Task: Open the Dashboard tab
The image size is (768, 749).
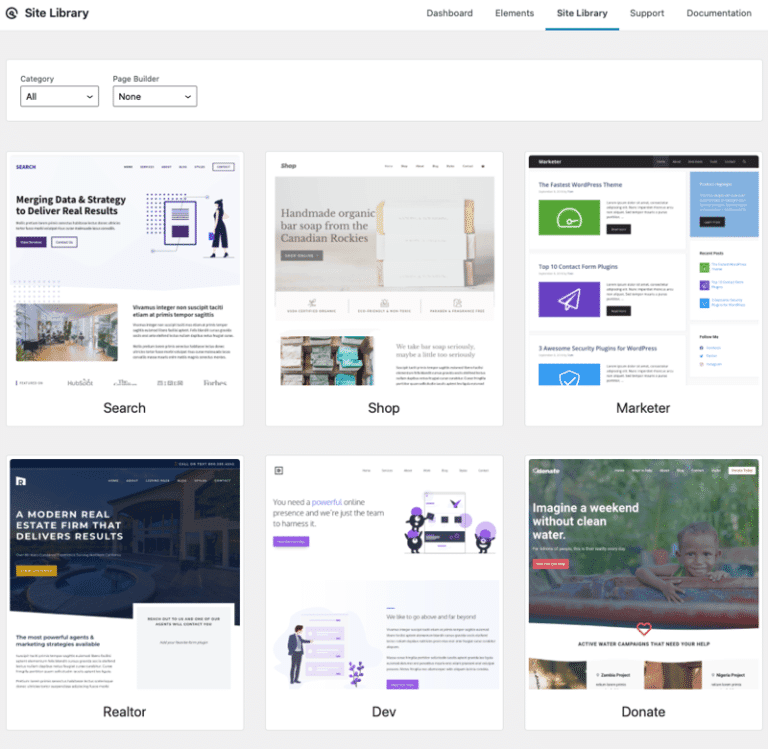Action: click(449, 14)
